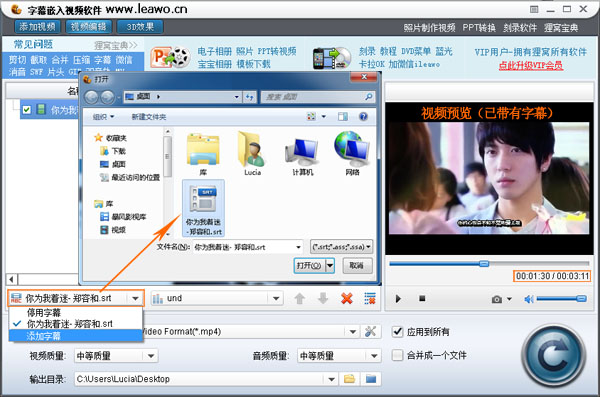Image resolution: width=600 pixels, height=397 pixels.
Task: Open the Lucia user folder
Action: coord(253,154)
